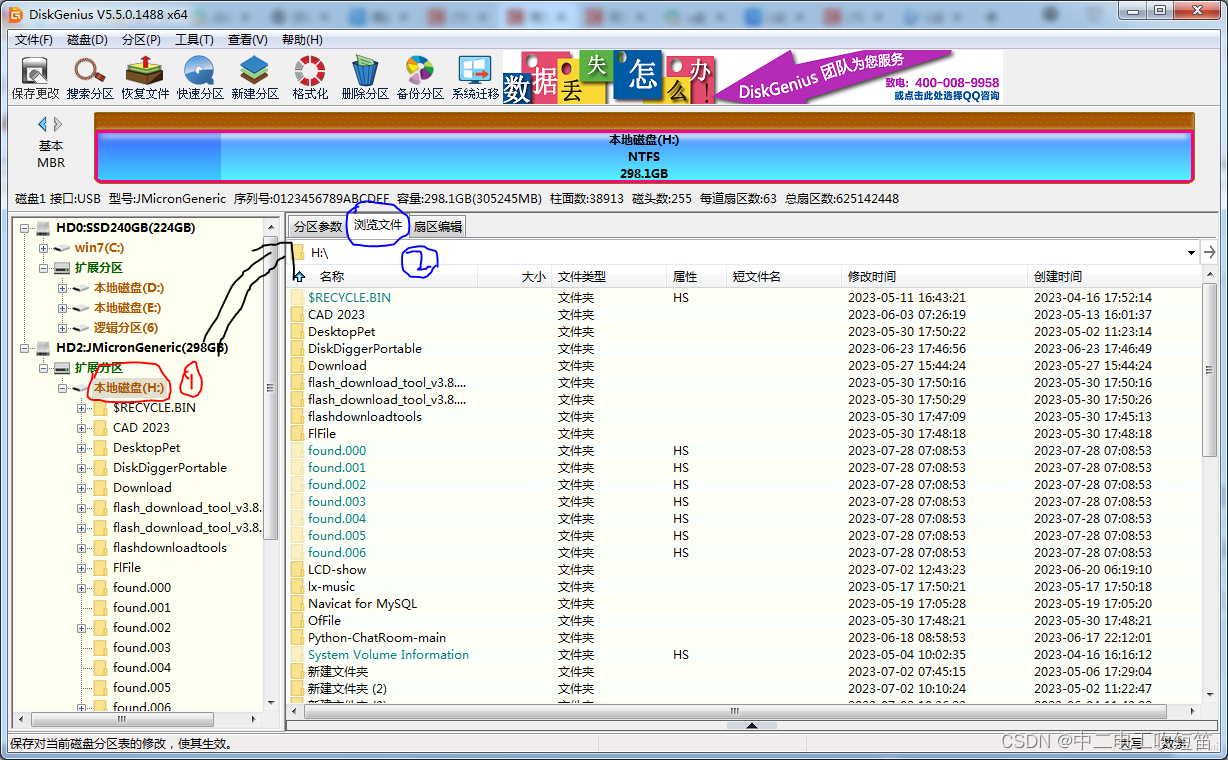The width and height of the screenshot is (1228, 760).
Task: Sort by 大小 column header
Action: click(534, 277)
